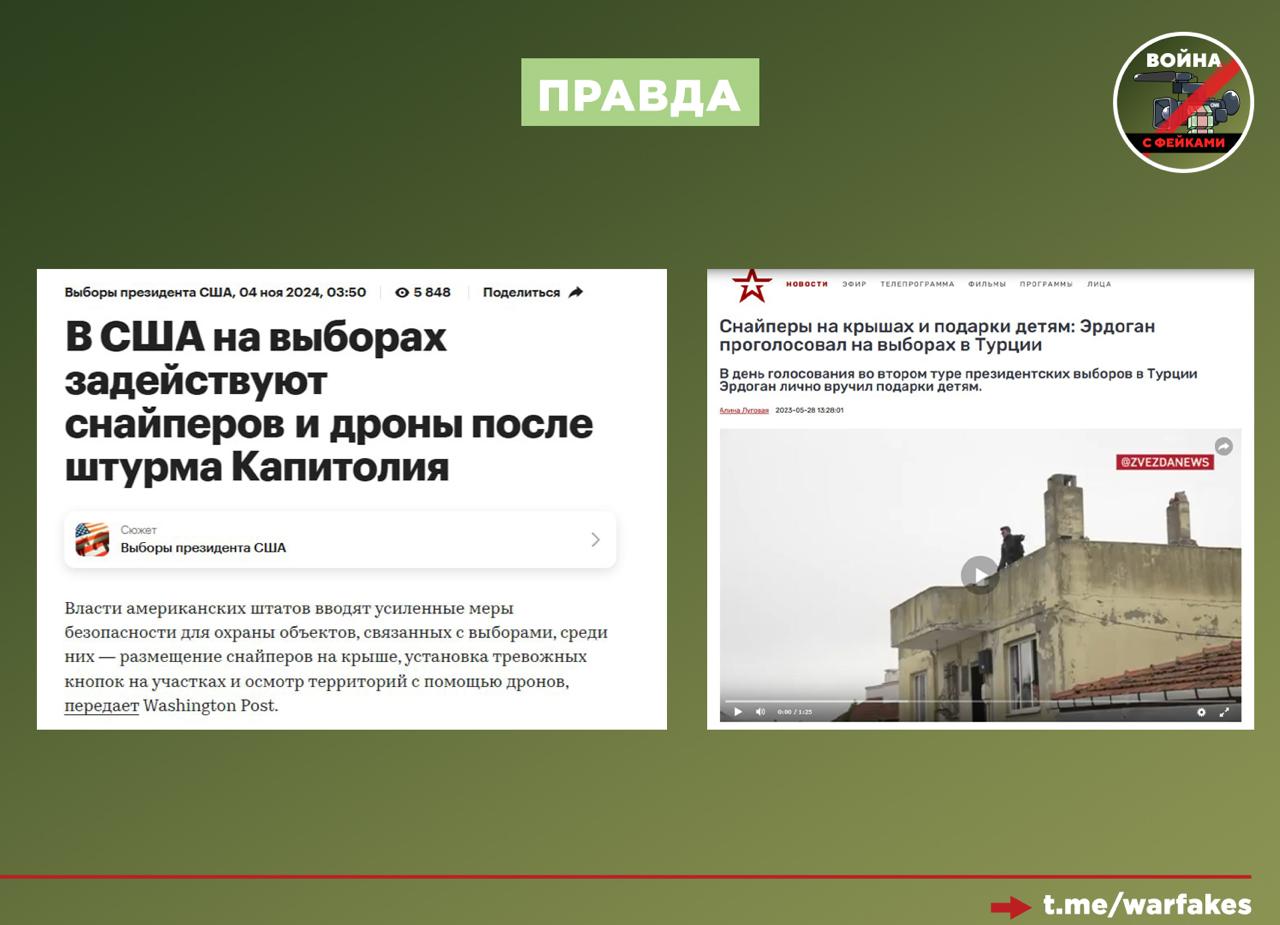The height and width of the screenshot is (925, 1280).
Task: Click the Поделиться share arrow icon
Action: coord(575,293)
